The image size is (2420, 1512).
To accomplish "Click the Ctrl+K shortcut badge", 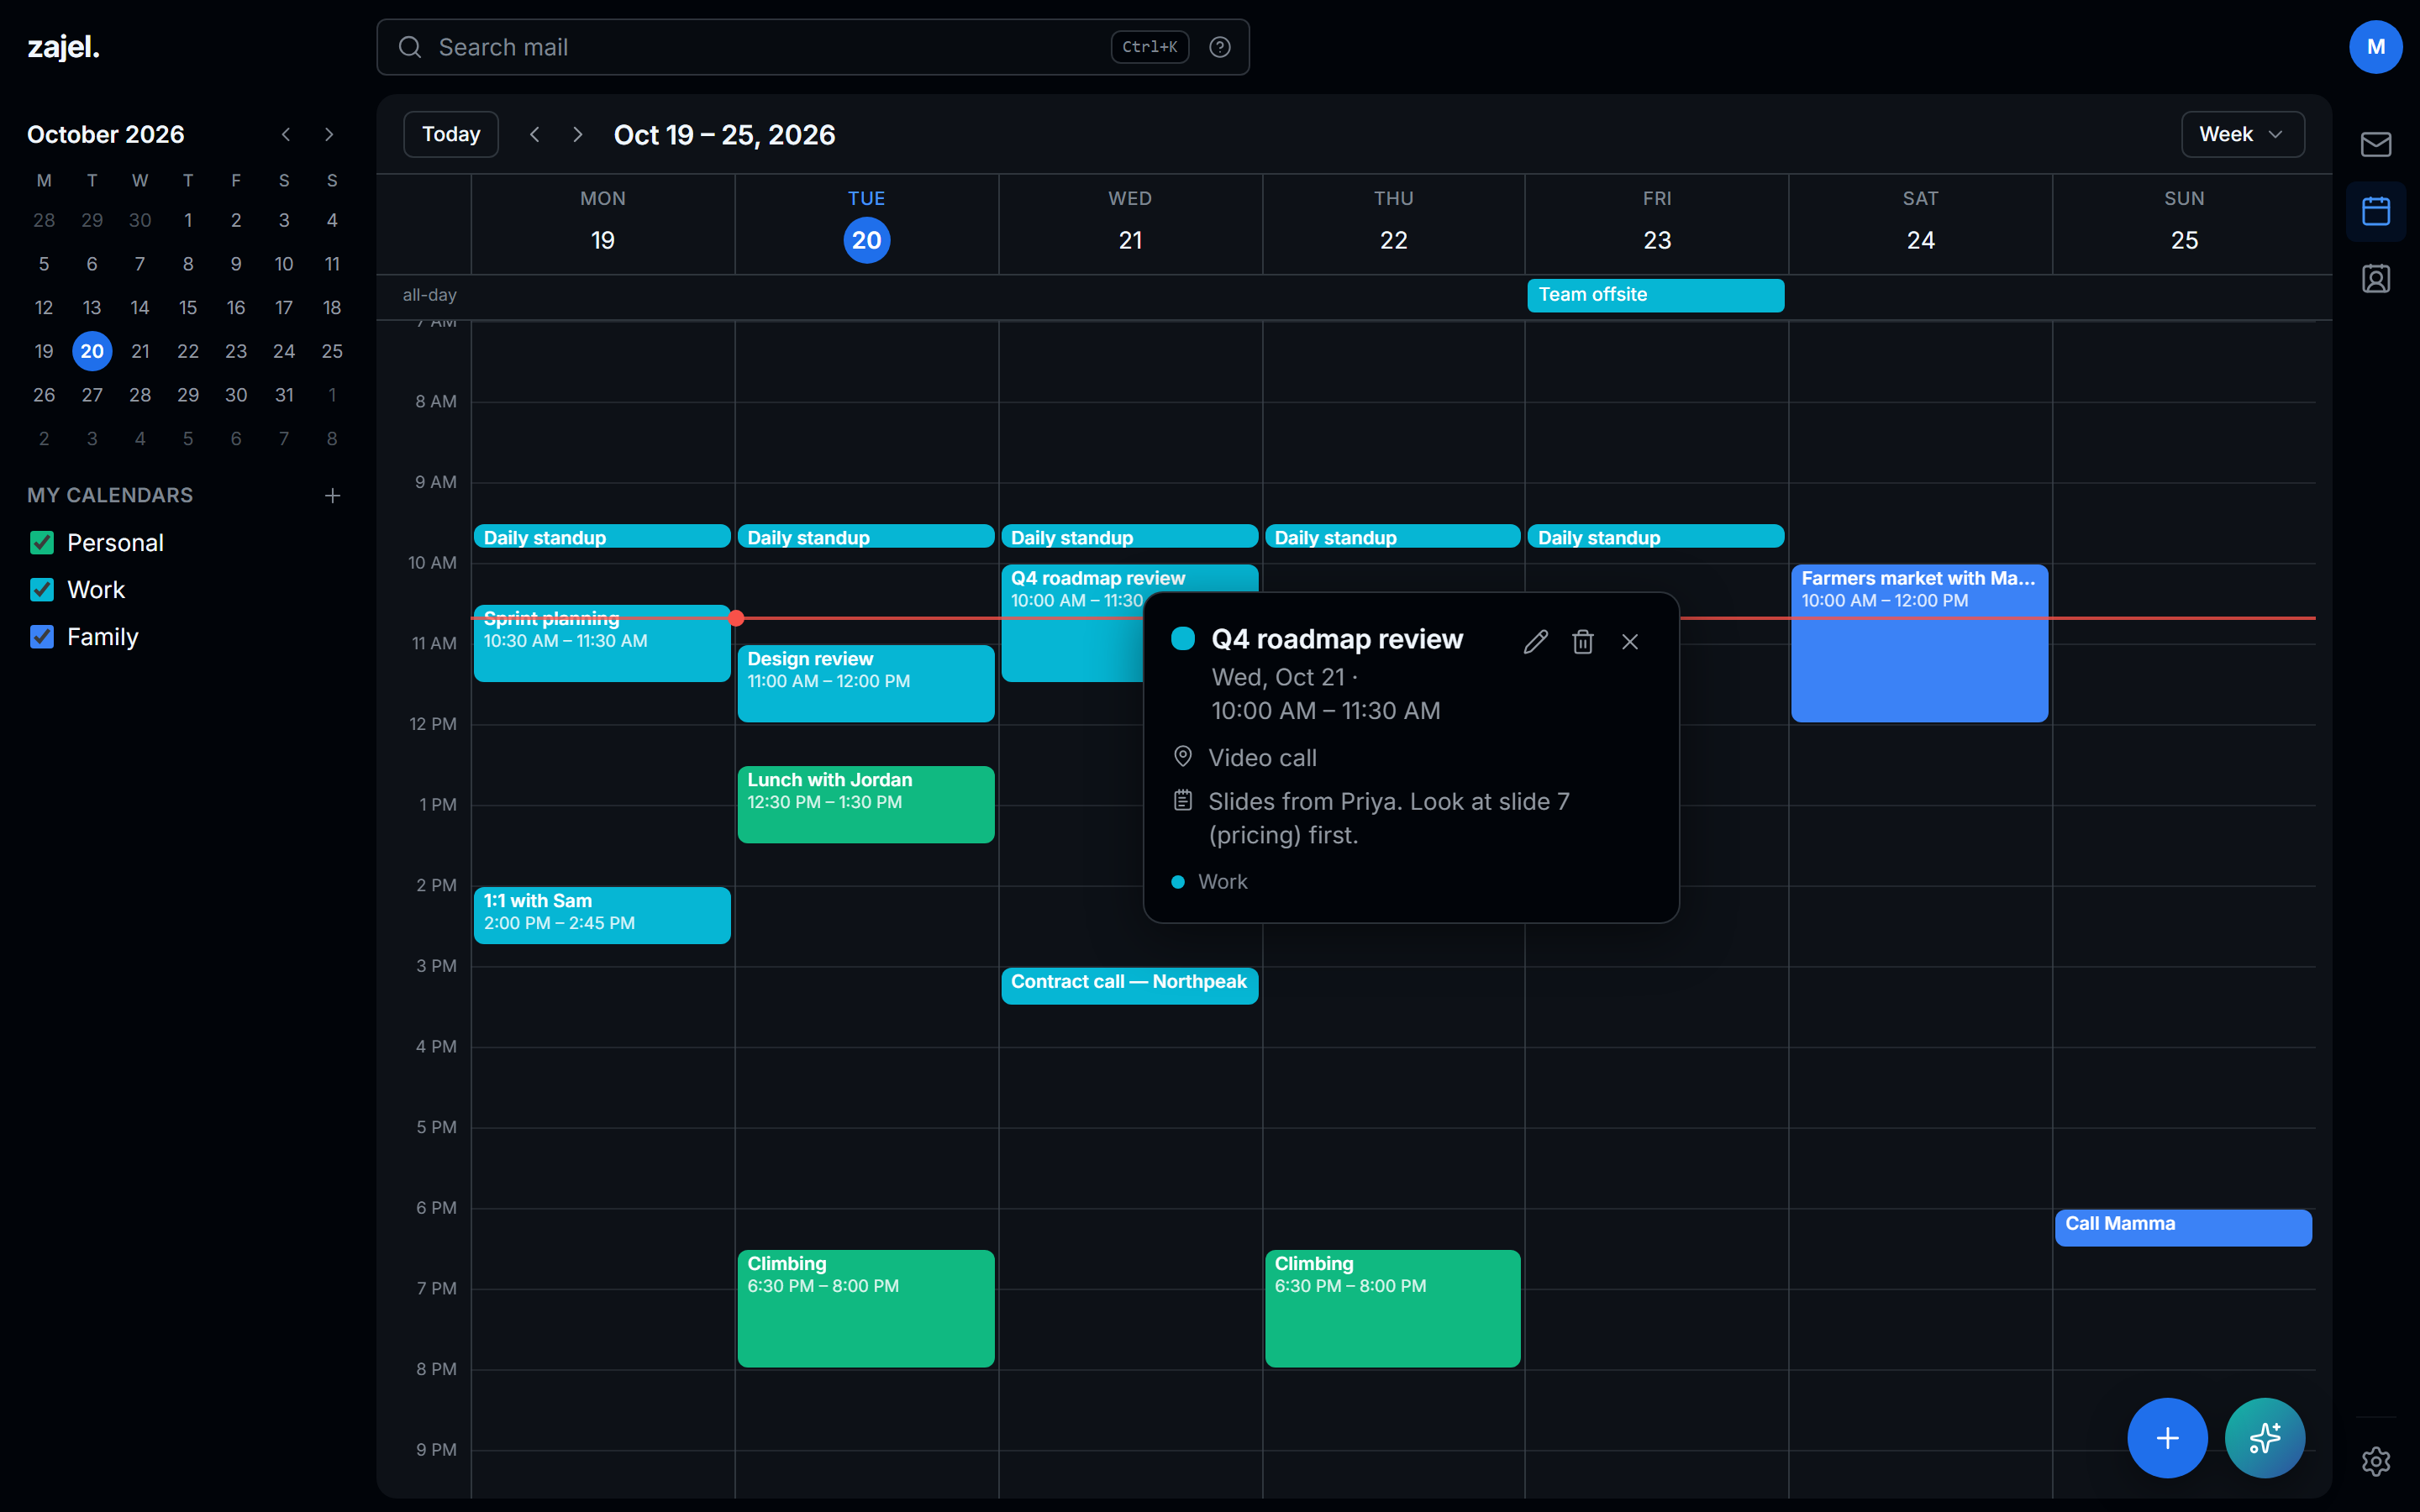I will pyautogui.click(x=1149, y=47).
